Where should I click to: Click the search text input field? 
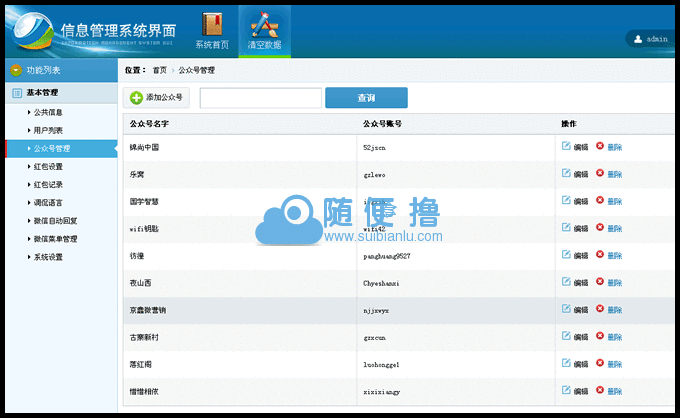(260, 98)
